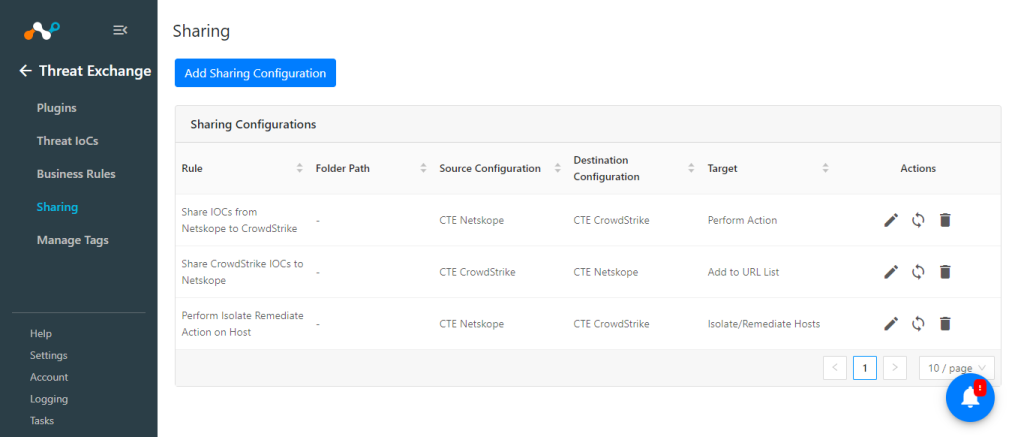
Task: Click 'CTE CrowdStrike' source in second row
Action: (x=477, y=272)
